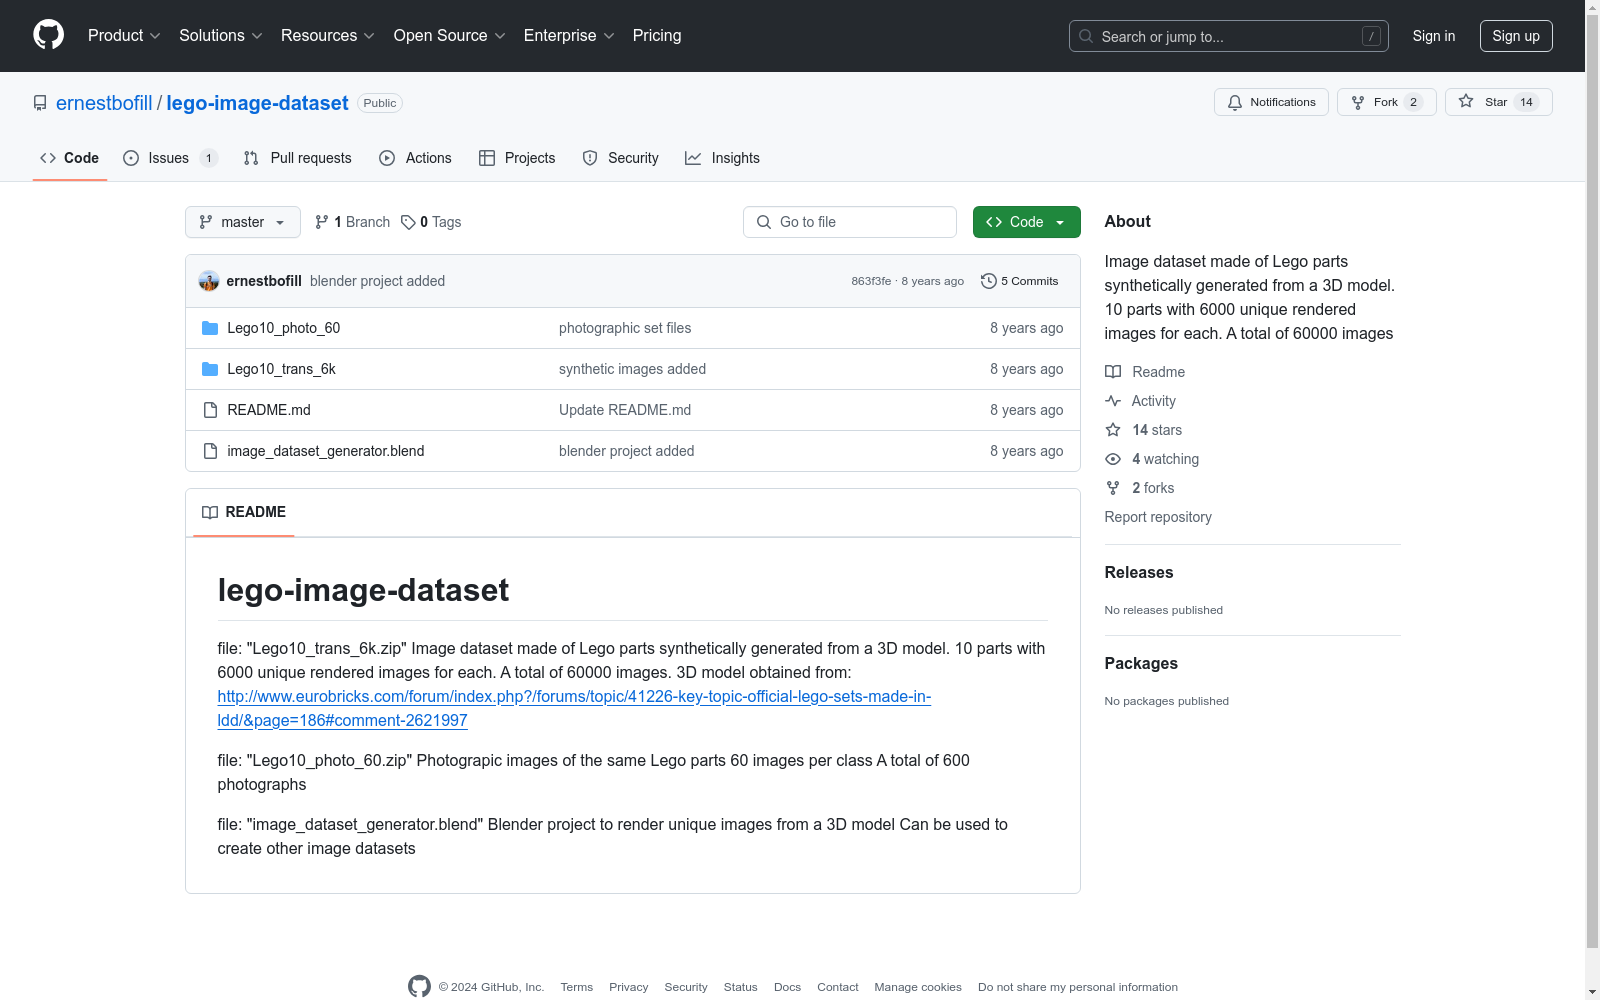Switch to the repository Security tab

click(x=621, y=158)
